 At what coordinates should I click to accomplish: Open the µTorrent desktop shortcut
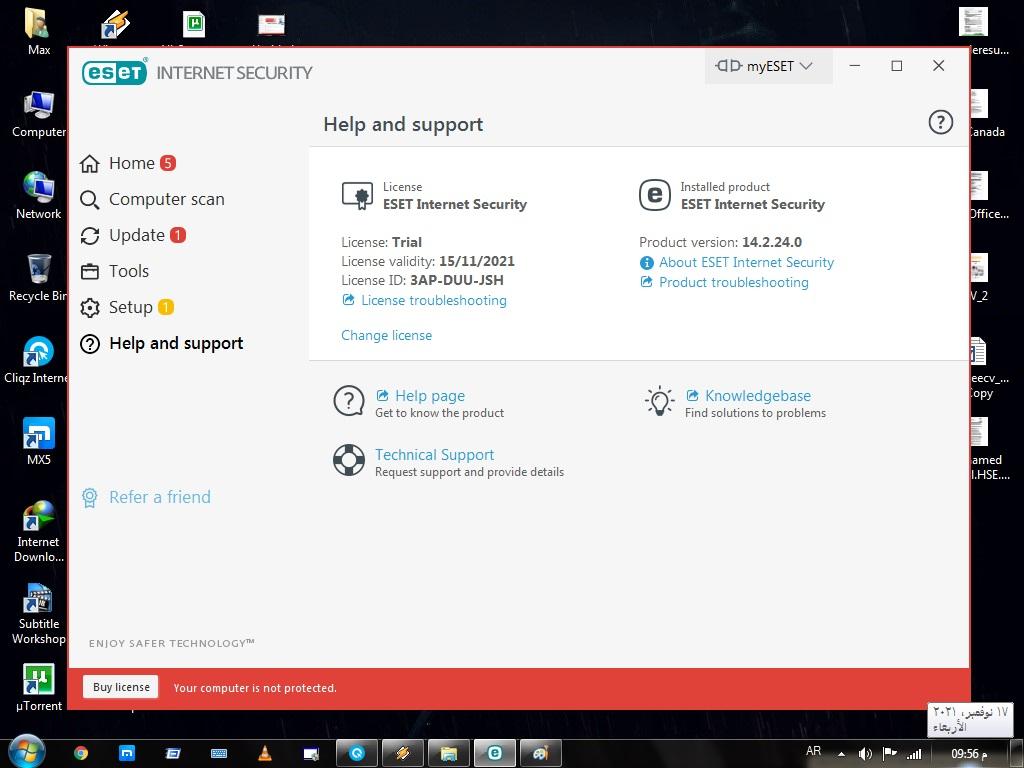[x=39, y=687]
